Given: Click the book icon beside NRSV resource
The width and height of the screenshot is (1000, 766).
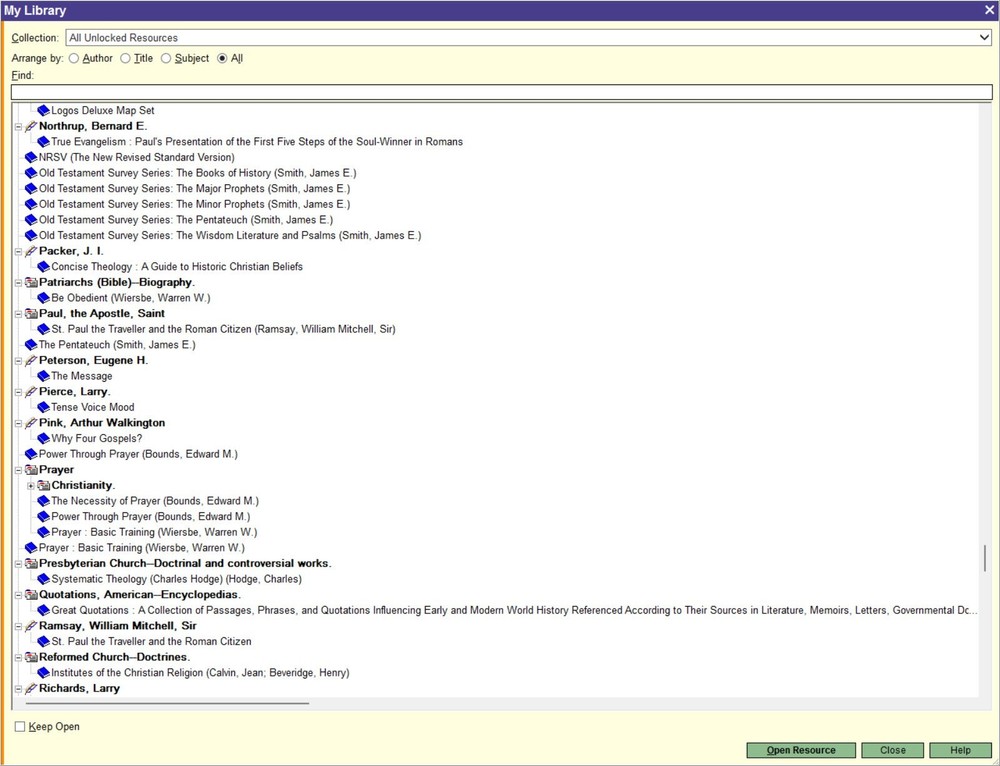Looking at the screenshot, I should [30, 157].
